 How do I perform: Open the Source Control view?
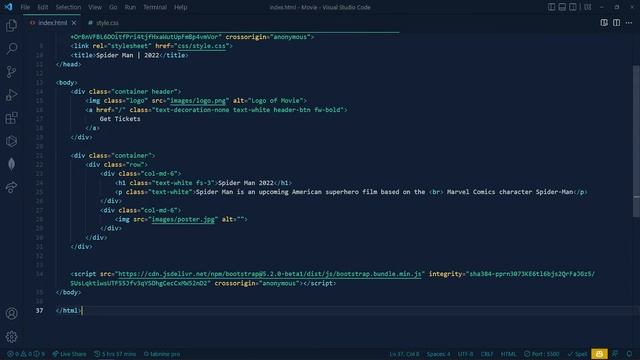tap(11, 72)
